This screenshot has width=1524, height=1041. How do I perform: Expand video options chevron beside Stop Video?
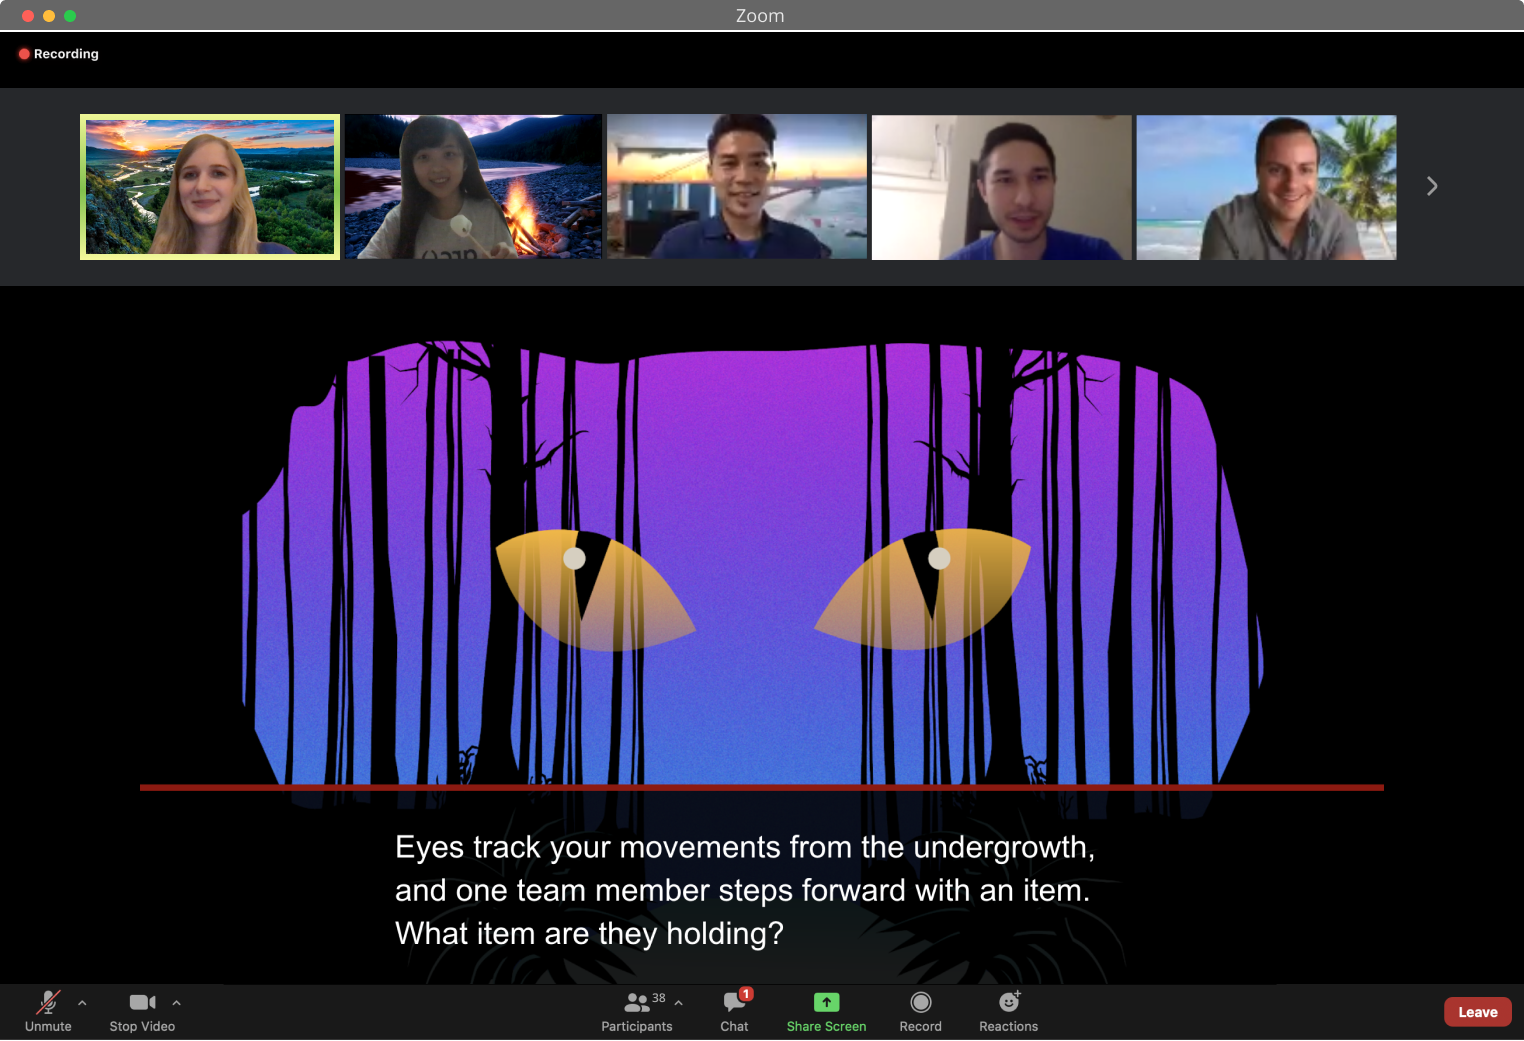(176, 1003)
